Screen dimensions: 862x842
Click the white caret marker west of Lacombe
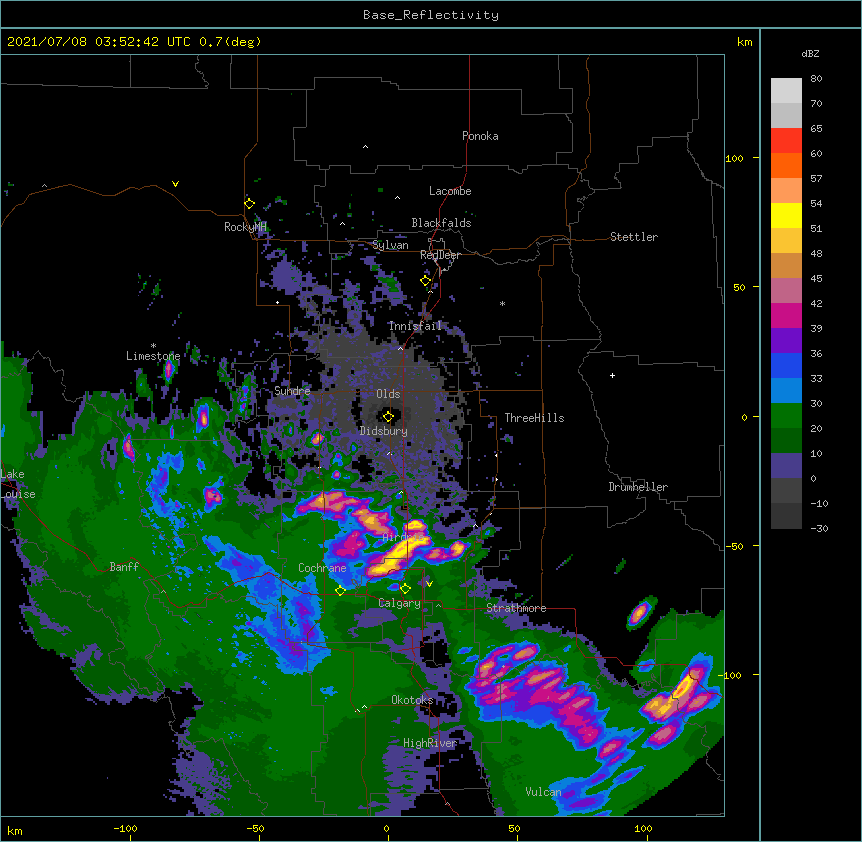pyautogui.click(x=397, y=197)
